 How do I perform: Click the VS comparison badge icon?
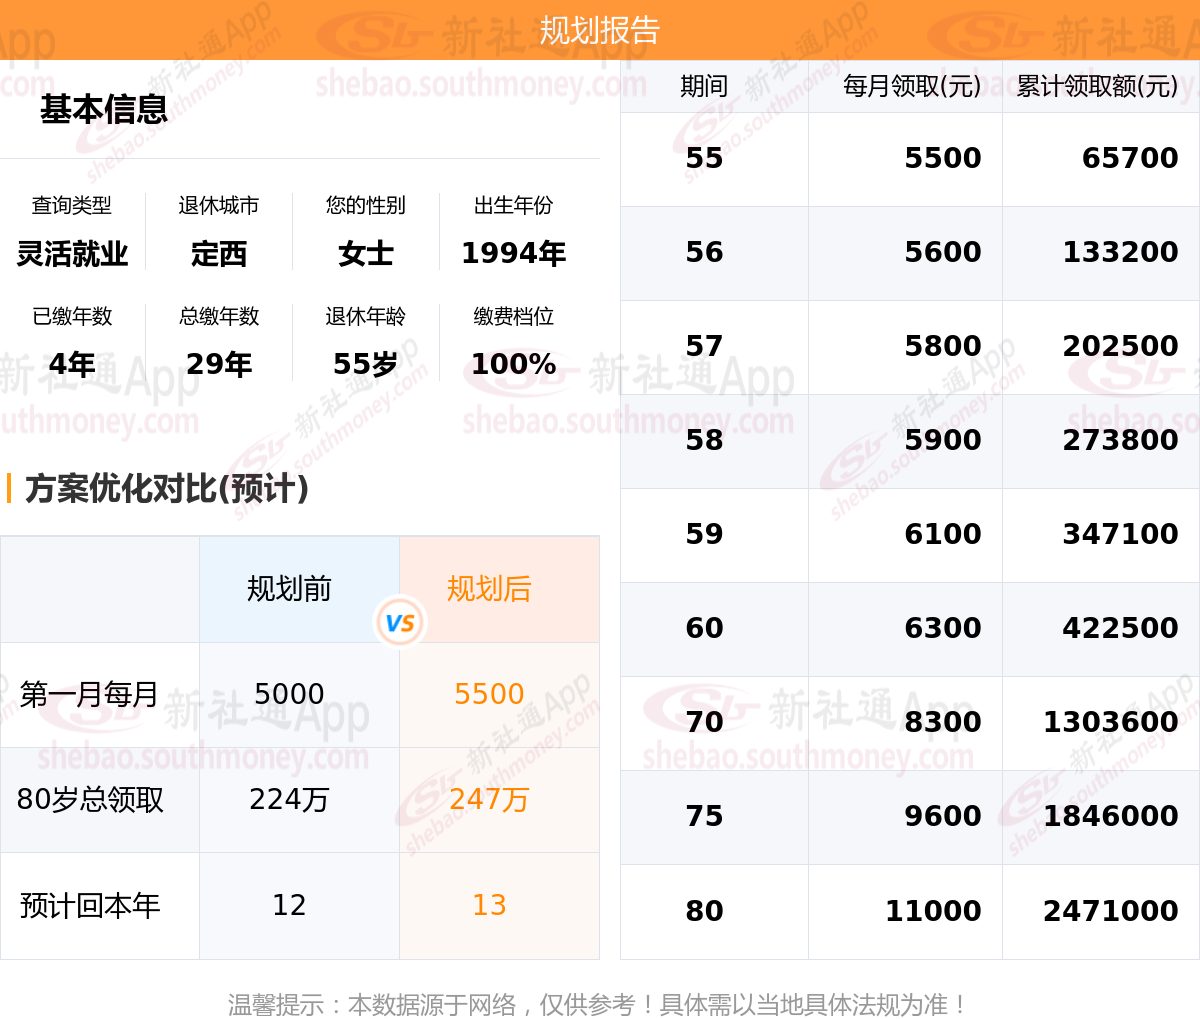pos(400,622)
